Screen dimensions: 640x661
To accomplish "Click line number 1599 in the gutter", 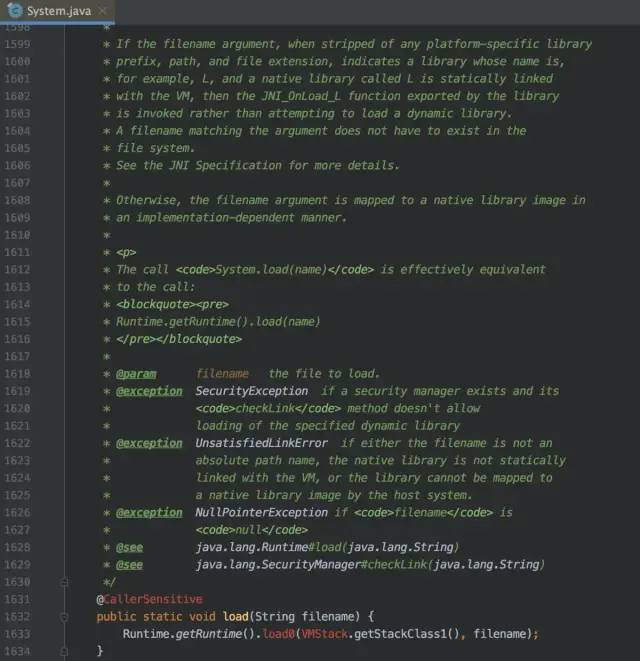I will (17, 44).
